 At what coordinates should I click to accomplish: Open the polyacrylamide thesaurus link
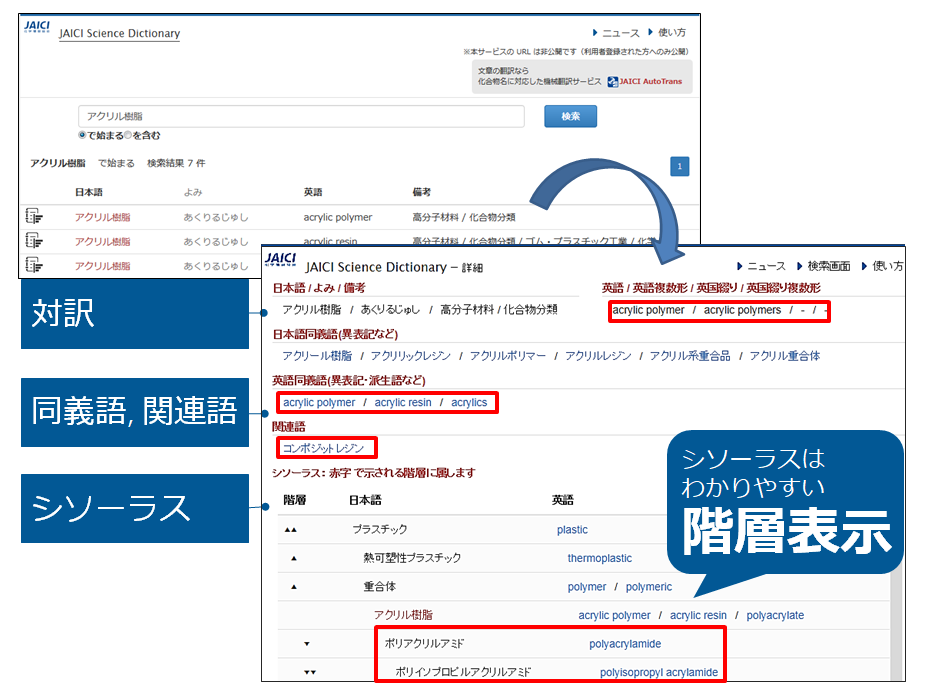625,644
